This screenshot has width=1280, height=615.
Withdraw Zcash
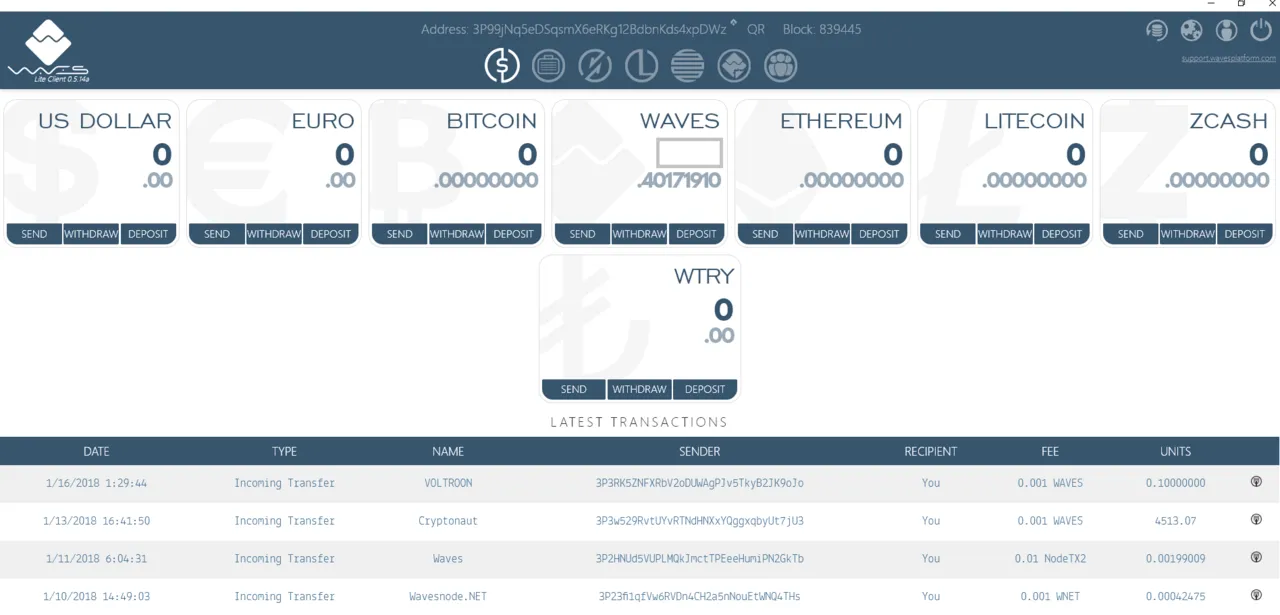point(1188,234)
